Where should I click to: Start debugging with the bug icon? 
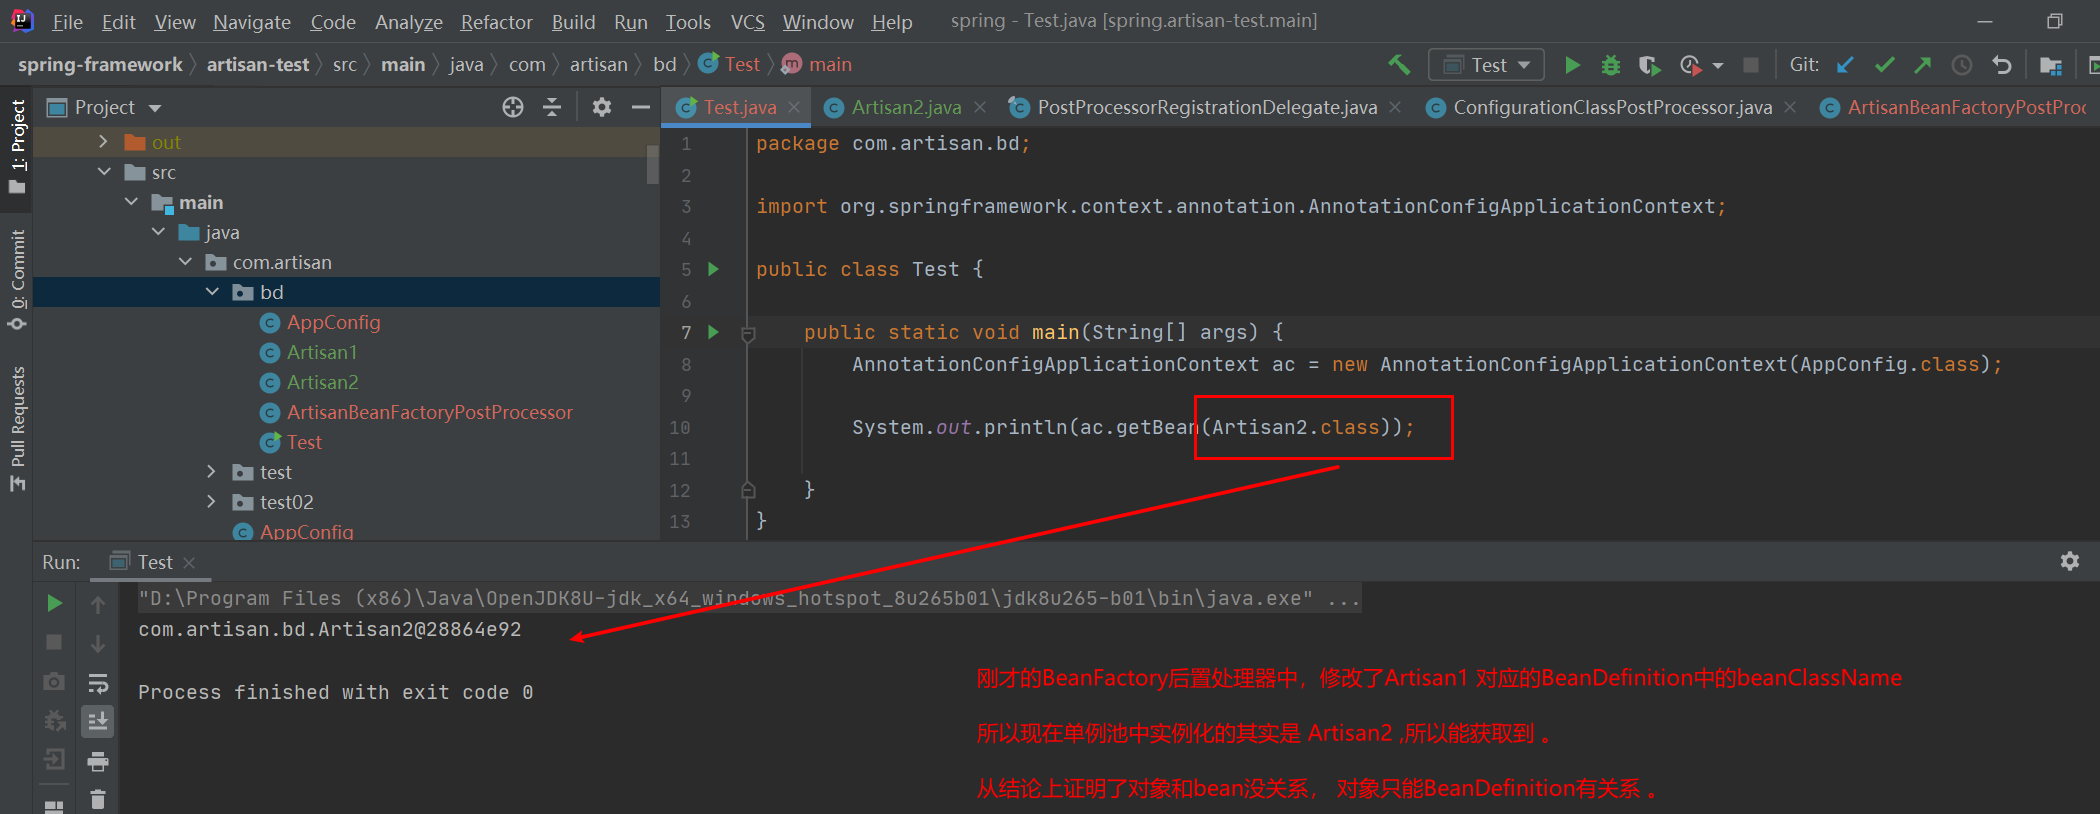pyautogui.click(x=1610, y=65)
